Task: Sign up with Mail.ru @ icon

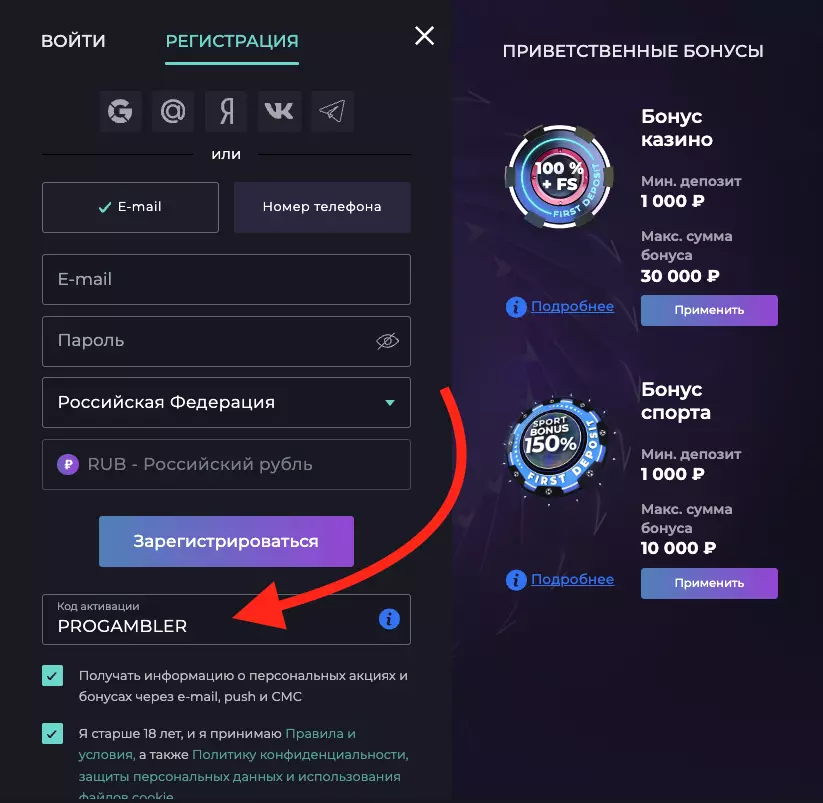Action: tap(173, 112)
